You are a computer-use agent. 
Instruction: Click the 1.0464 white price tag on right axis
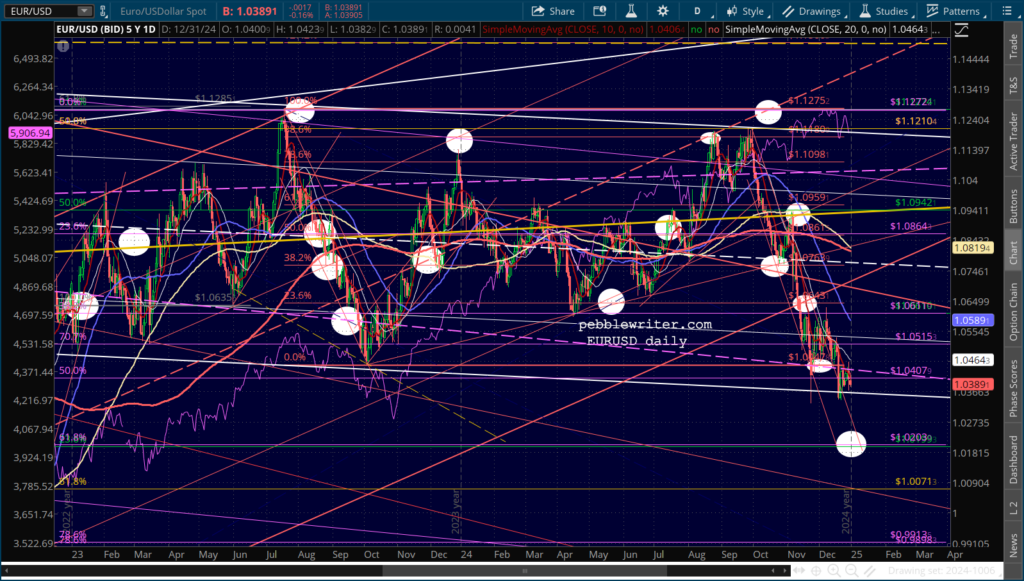click(x=974, y=360)
